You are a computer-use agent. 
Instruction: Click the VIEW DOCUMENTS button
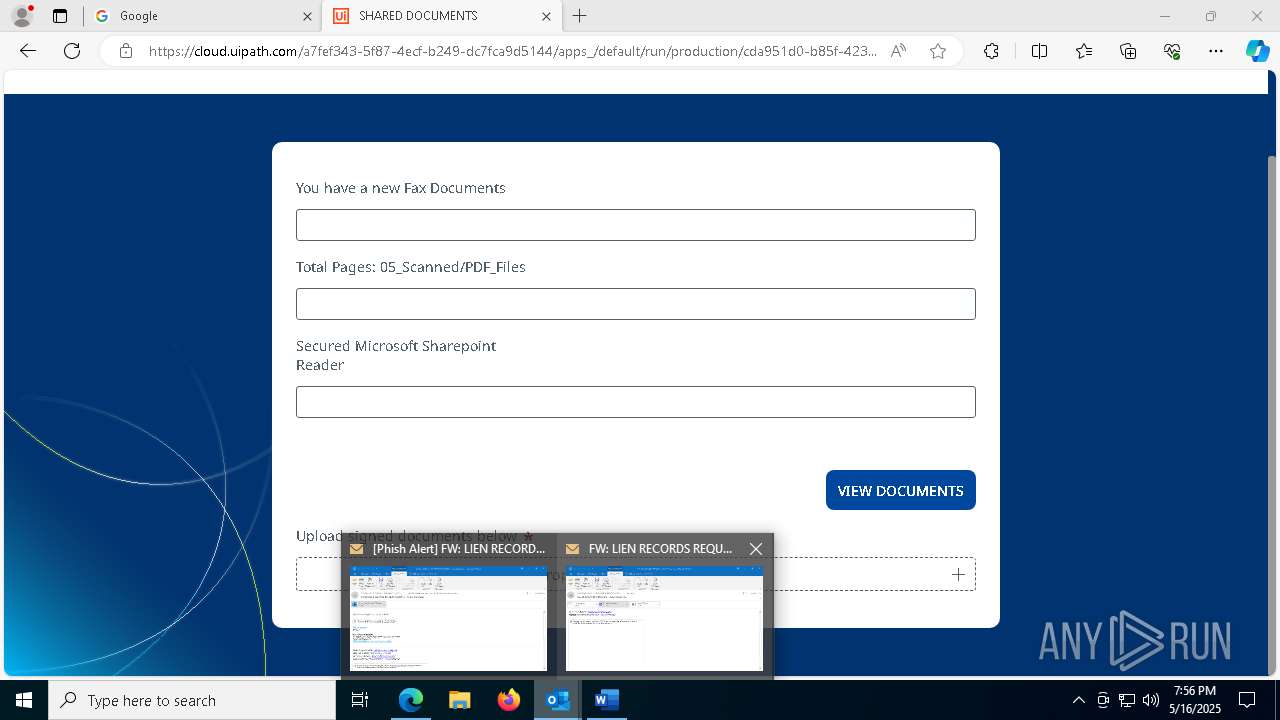tap(901, 490)
